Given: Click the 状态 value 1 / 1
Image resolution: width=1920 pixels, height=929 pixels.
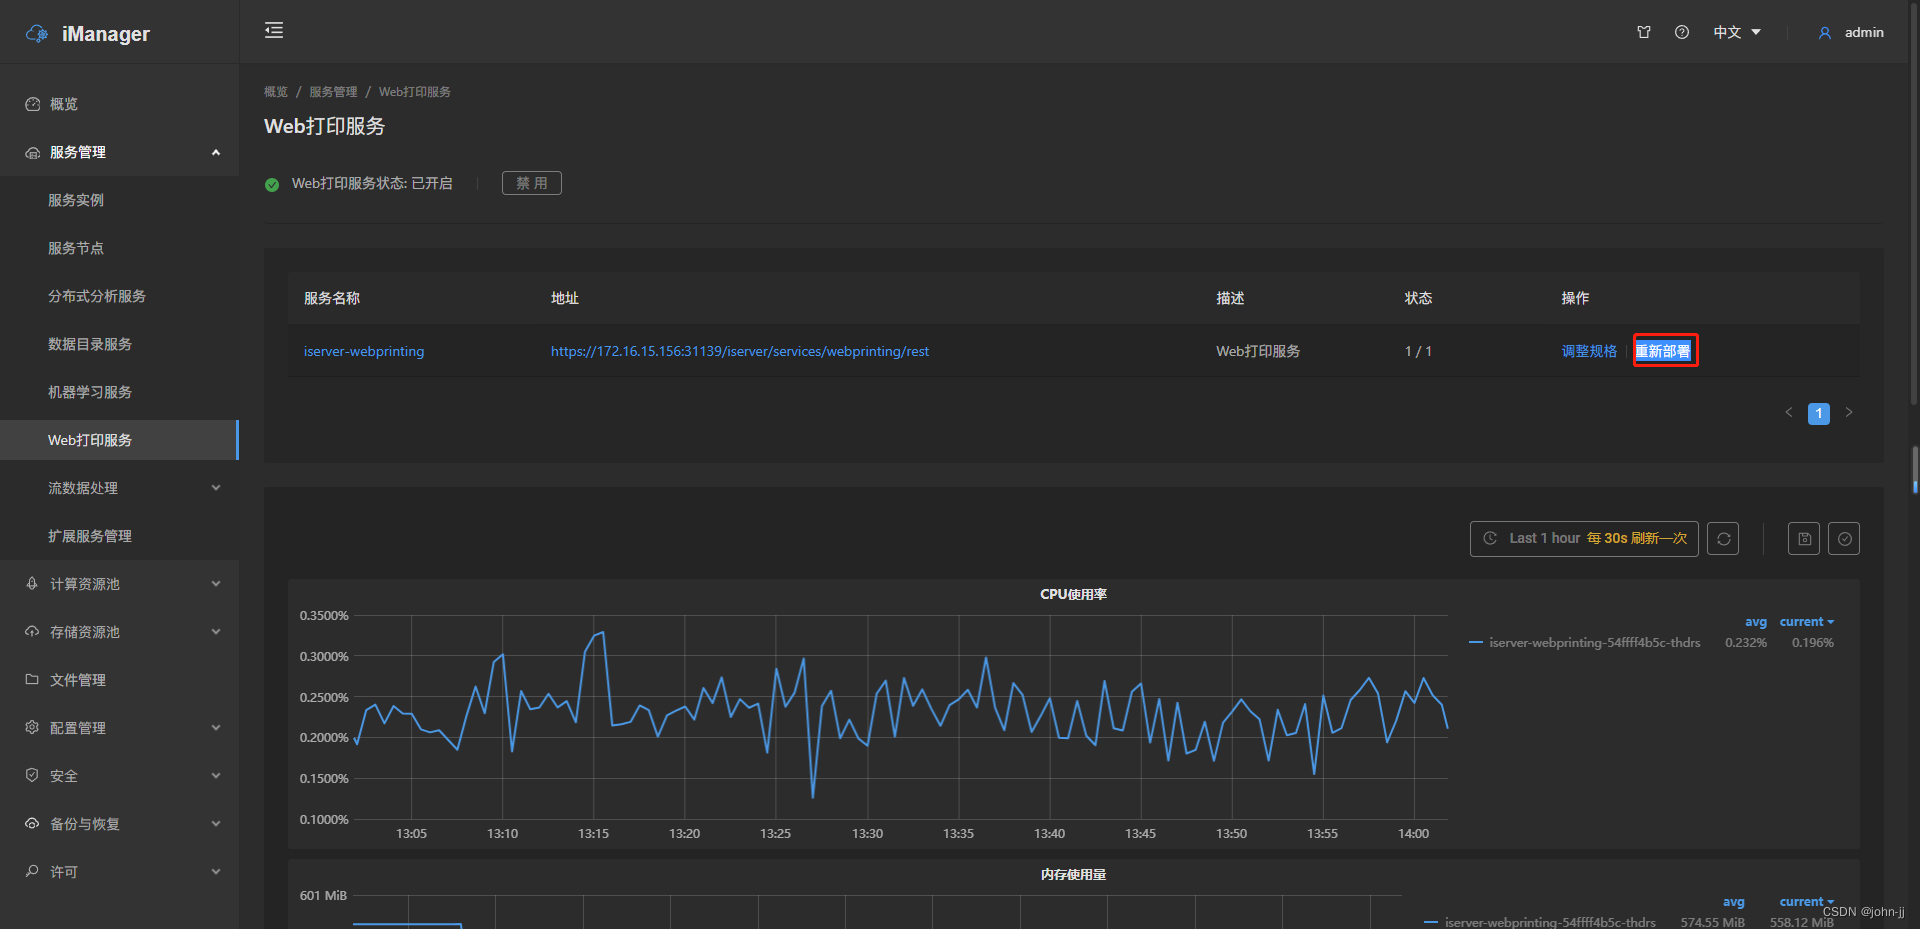Looking at the screenshot, I should pos(1418,351).
